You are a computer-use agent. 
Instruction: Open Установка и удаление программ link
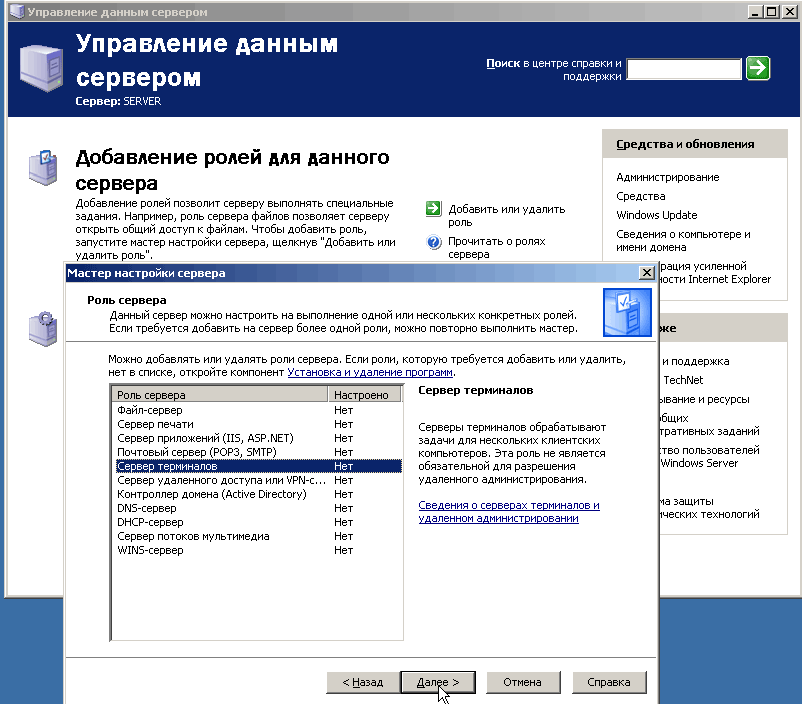click(370, 372)
